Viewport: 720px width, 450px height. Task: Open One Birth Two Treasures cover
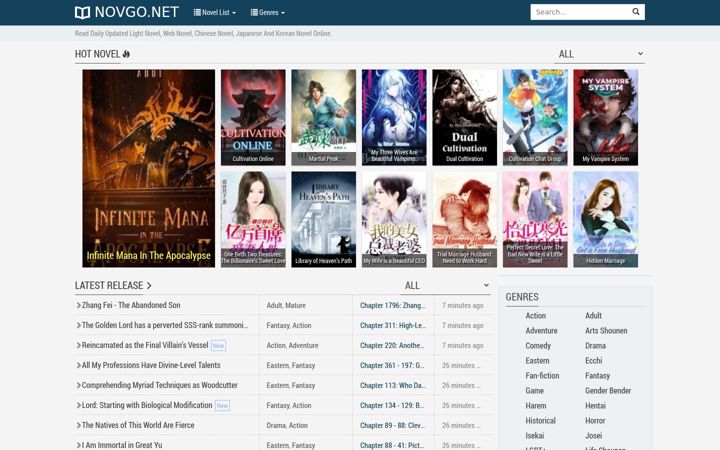253,219
